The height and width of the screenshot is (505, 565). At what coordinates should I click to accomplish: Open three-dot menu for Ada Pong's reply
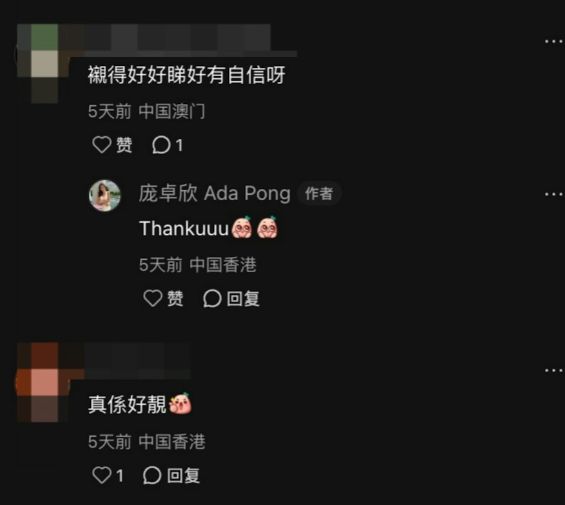tap(554, 195)
